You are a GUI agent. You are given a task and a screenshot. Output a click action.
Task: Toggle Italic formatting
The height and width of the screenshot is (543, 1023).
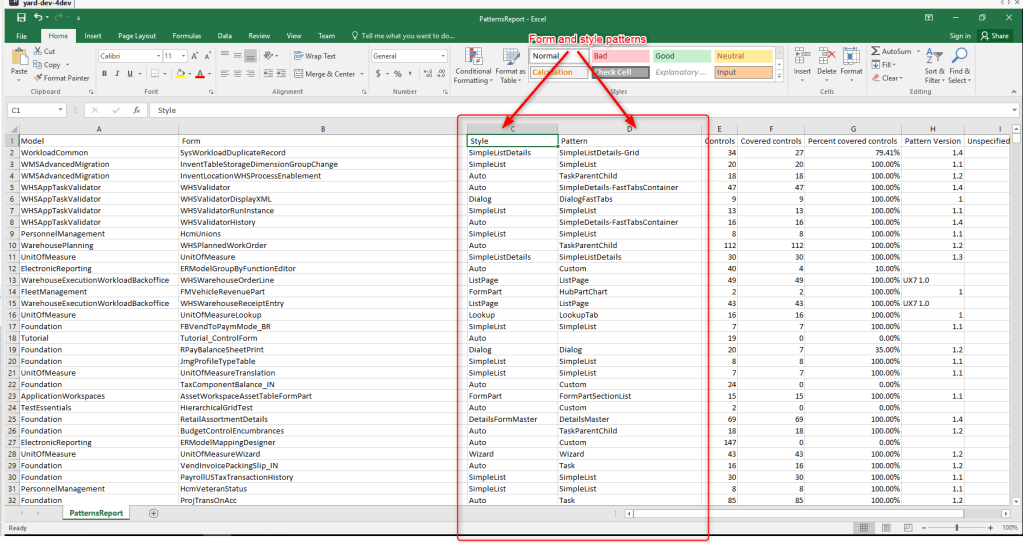pyautogui.click(x=117, y=74)
